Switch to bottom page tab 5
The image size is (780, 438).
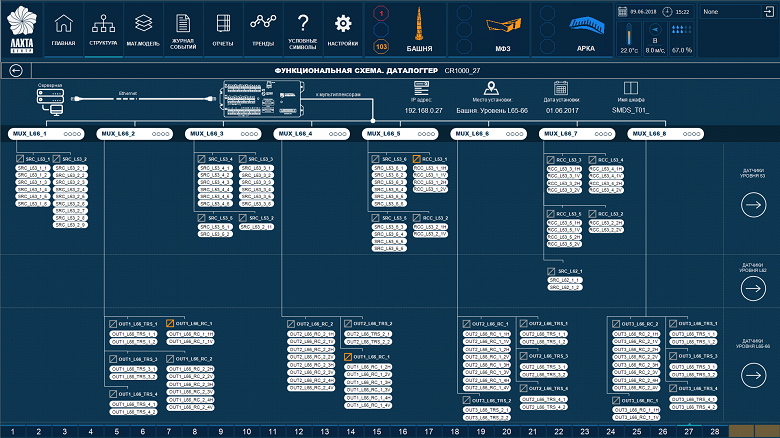(116, 432)
